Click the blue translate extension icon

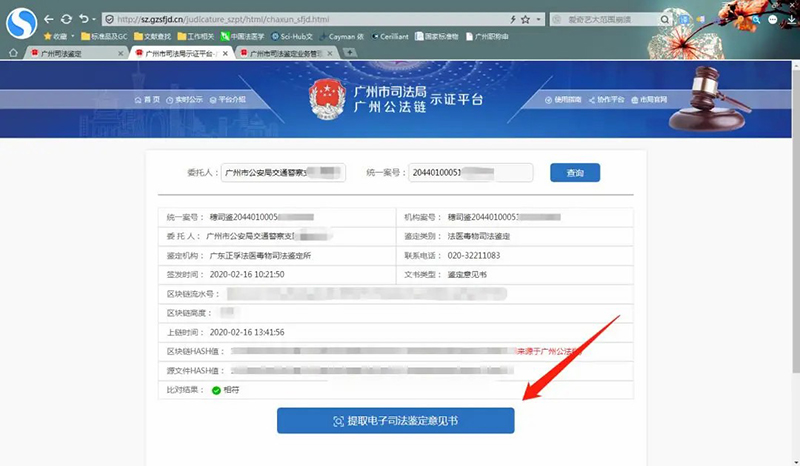click(685, 19)
